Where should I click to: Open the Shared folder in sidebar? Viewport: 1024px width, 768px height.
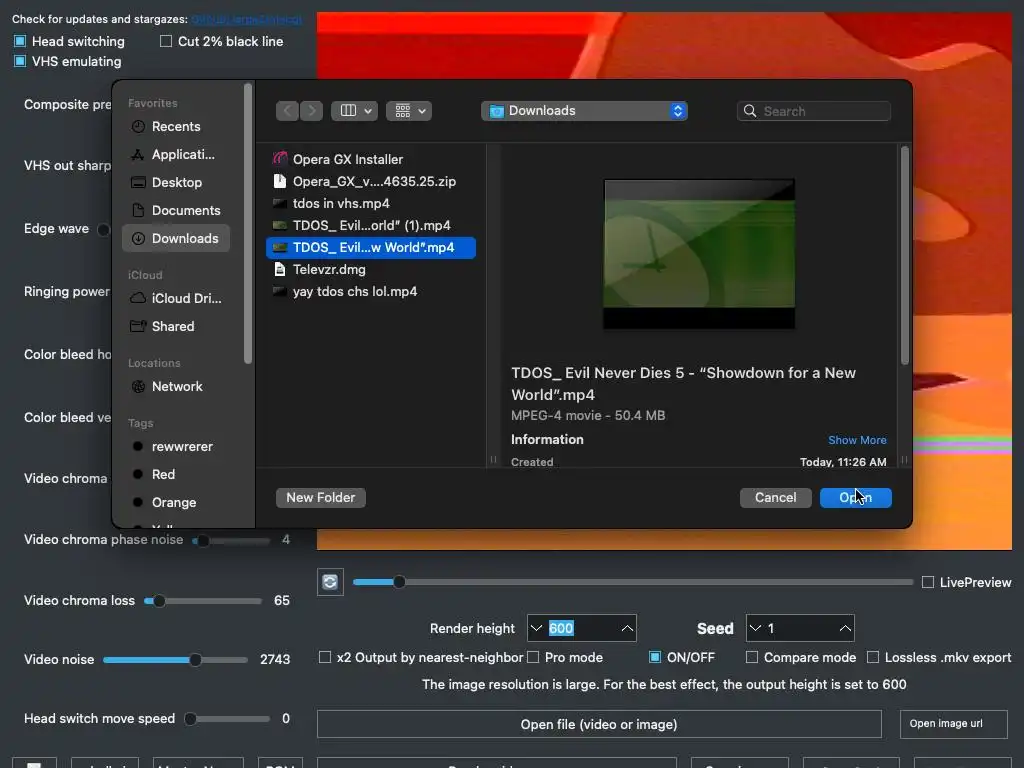(x=176, y=327)
